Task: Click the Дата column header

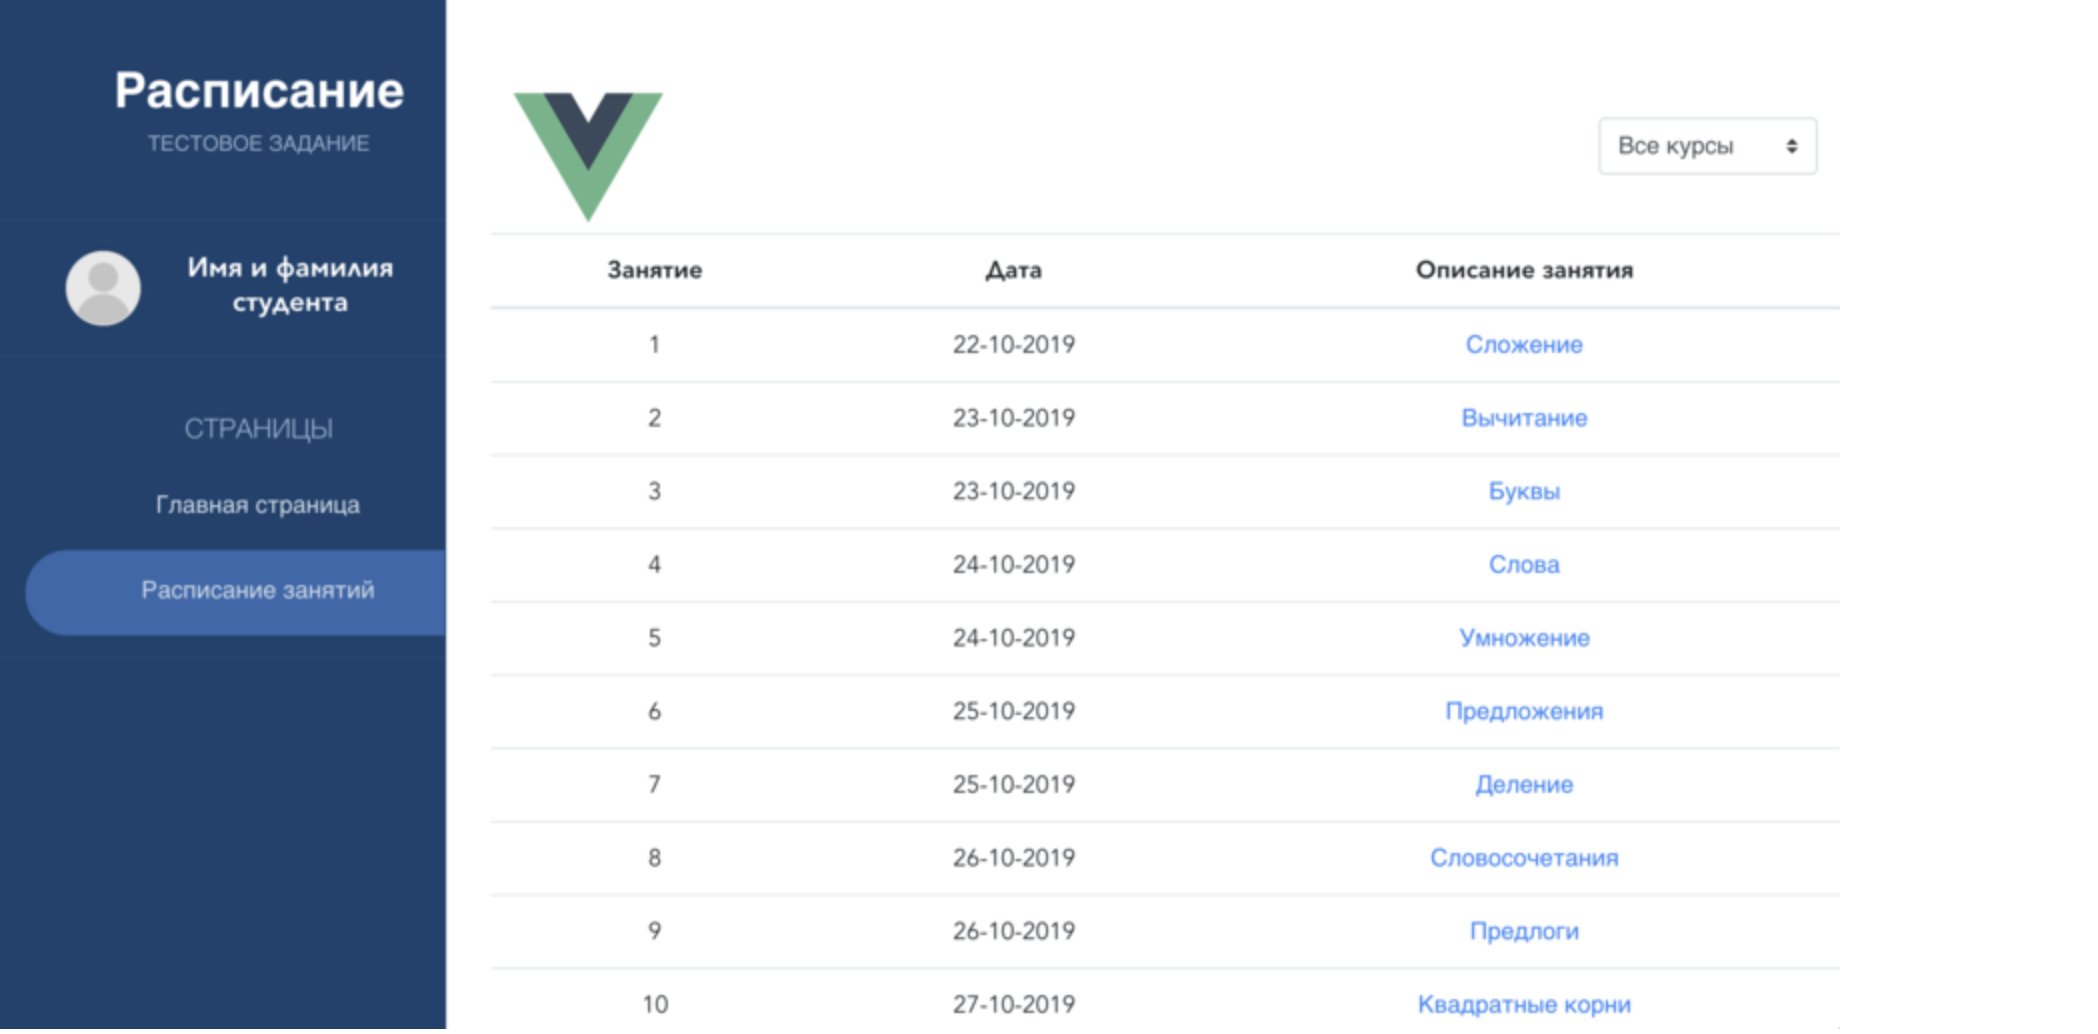Action: coord(1014,269)
